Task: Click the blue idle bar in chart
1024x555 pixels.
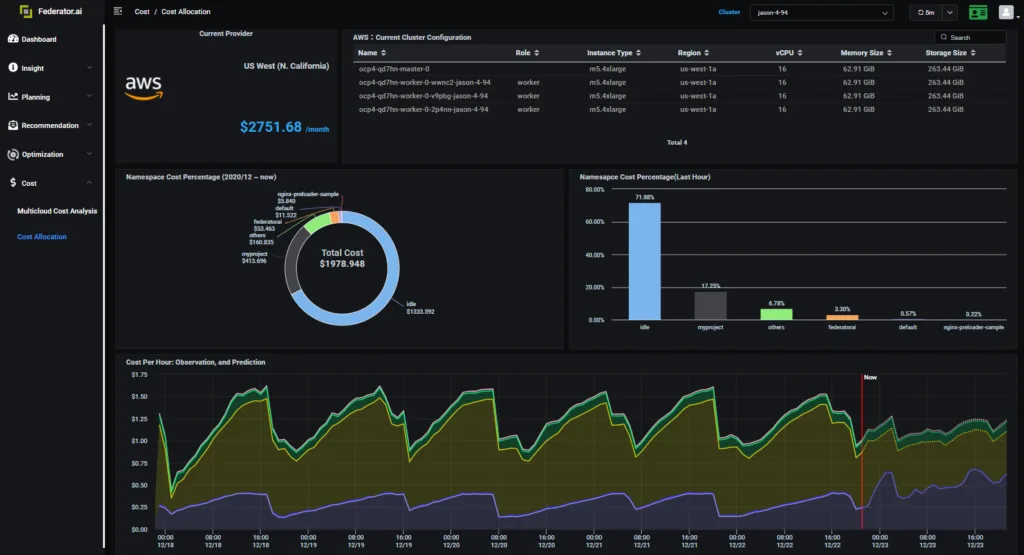Action: (645, 261)
